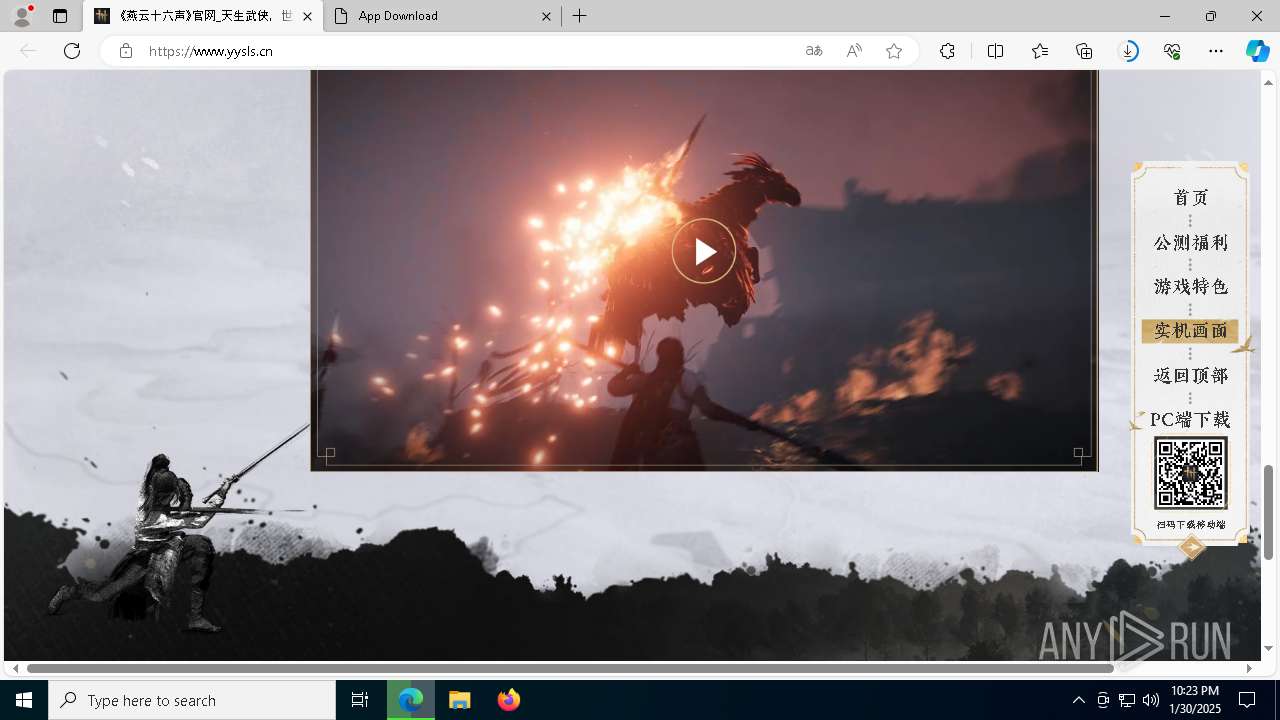Click the Back navigation arrow
This screenshot has width=1280, height=720.
(28, 51)
